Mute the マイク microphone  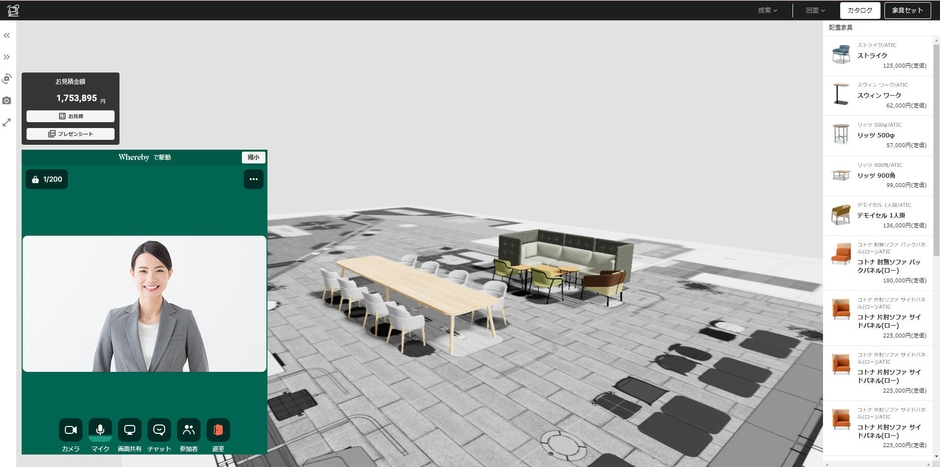[100, 430]
